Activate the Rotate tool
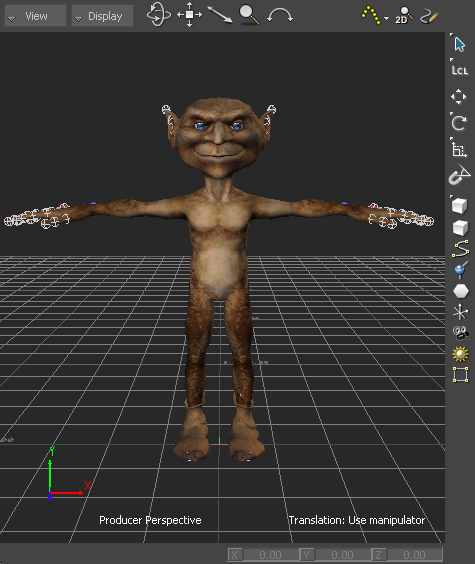This screenshot has width=475, height=564. [x=459, y=122]
